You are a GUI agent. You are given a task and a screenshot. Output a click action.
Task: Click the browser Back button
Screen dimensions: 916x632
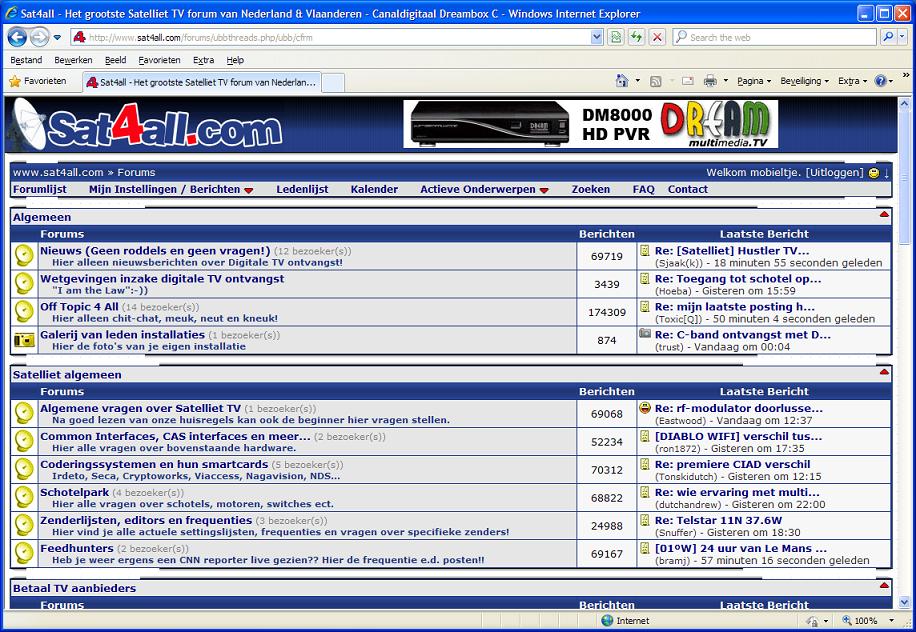(x=17, y=37)
